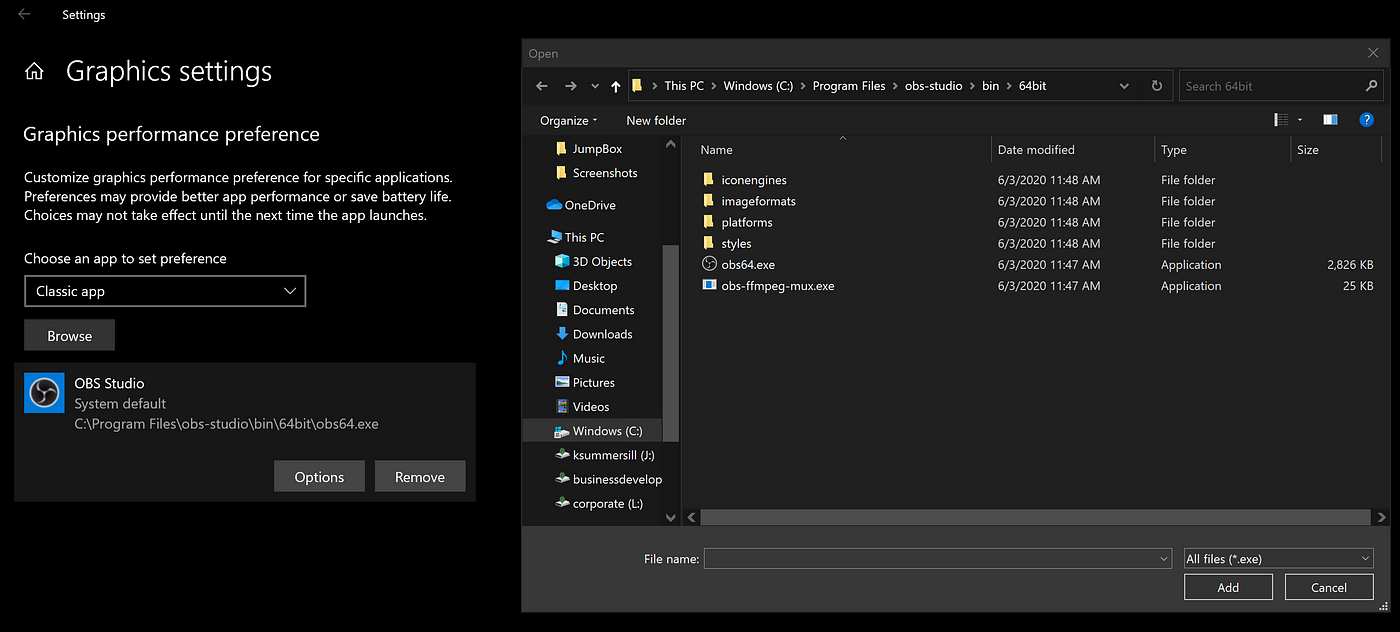Open OBS Studio Options

[319, 477]
